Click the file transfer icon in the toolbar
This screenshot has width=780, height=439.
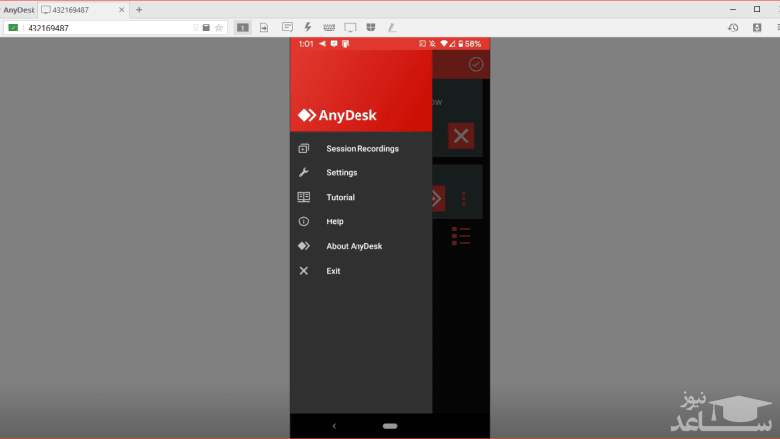265,27
